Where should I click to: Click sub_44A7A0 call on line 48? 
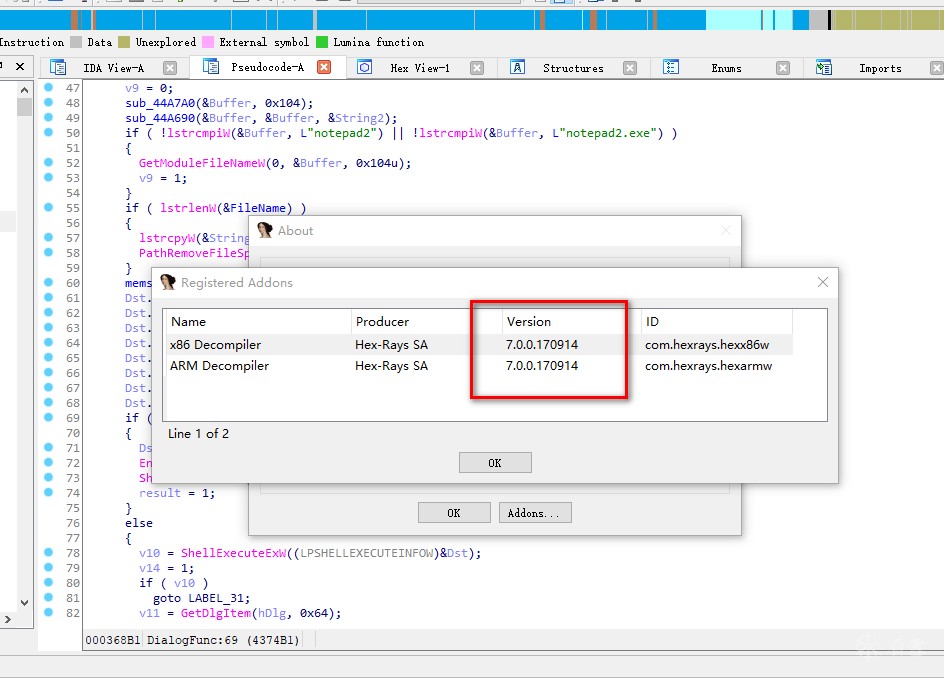[x=160, y=103]
